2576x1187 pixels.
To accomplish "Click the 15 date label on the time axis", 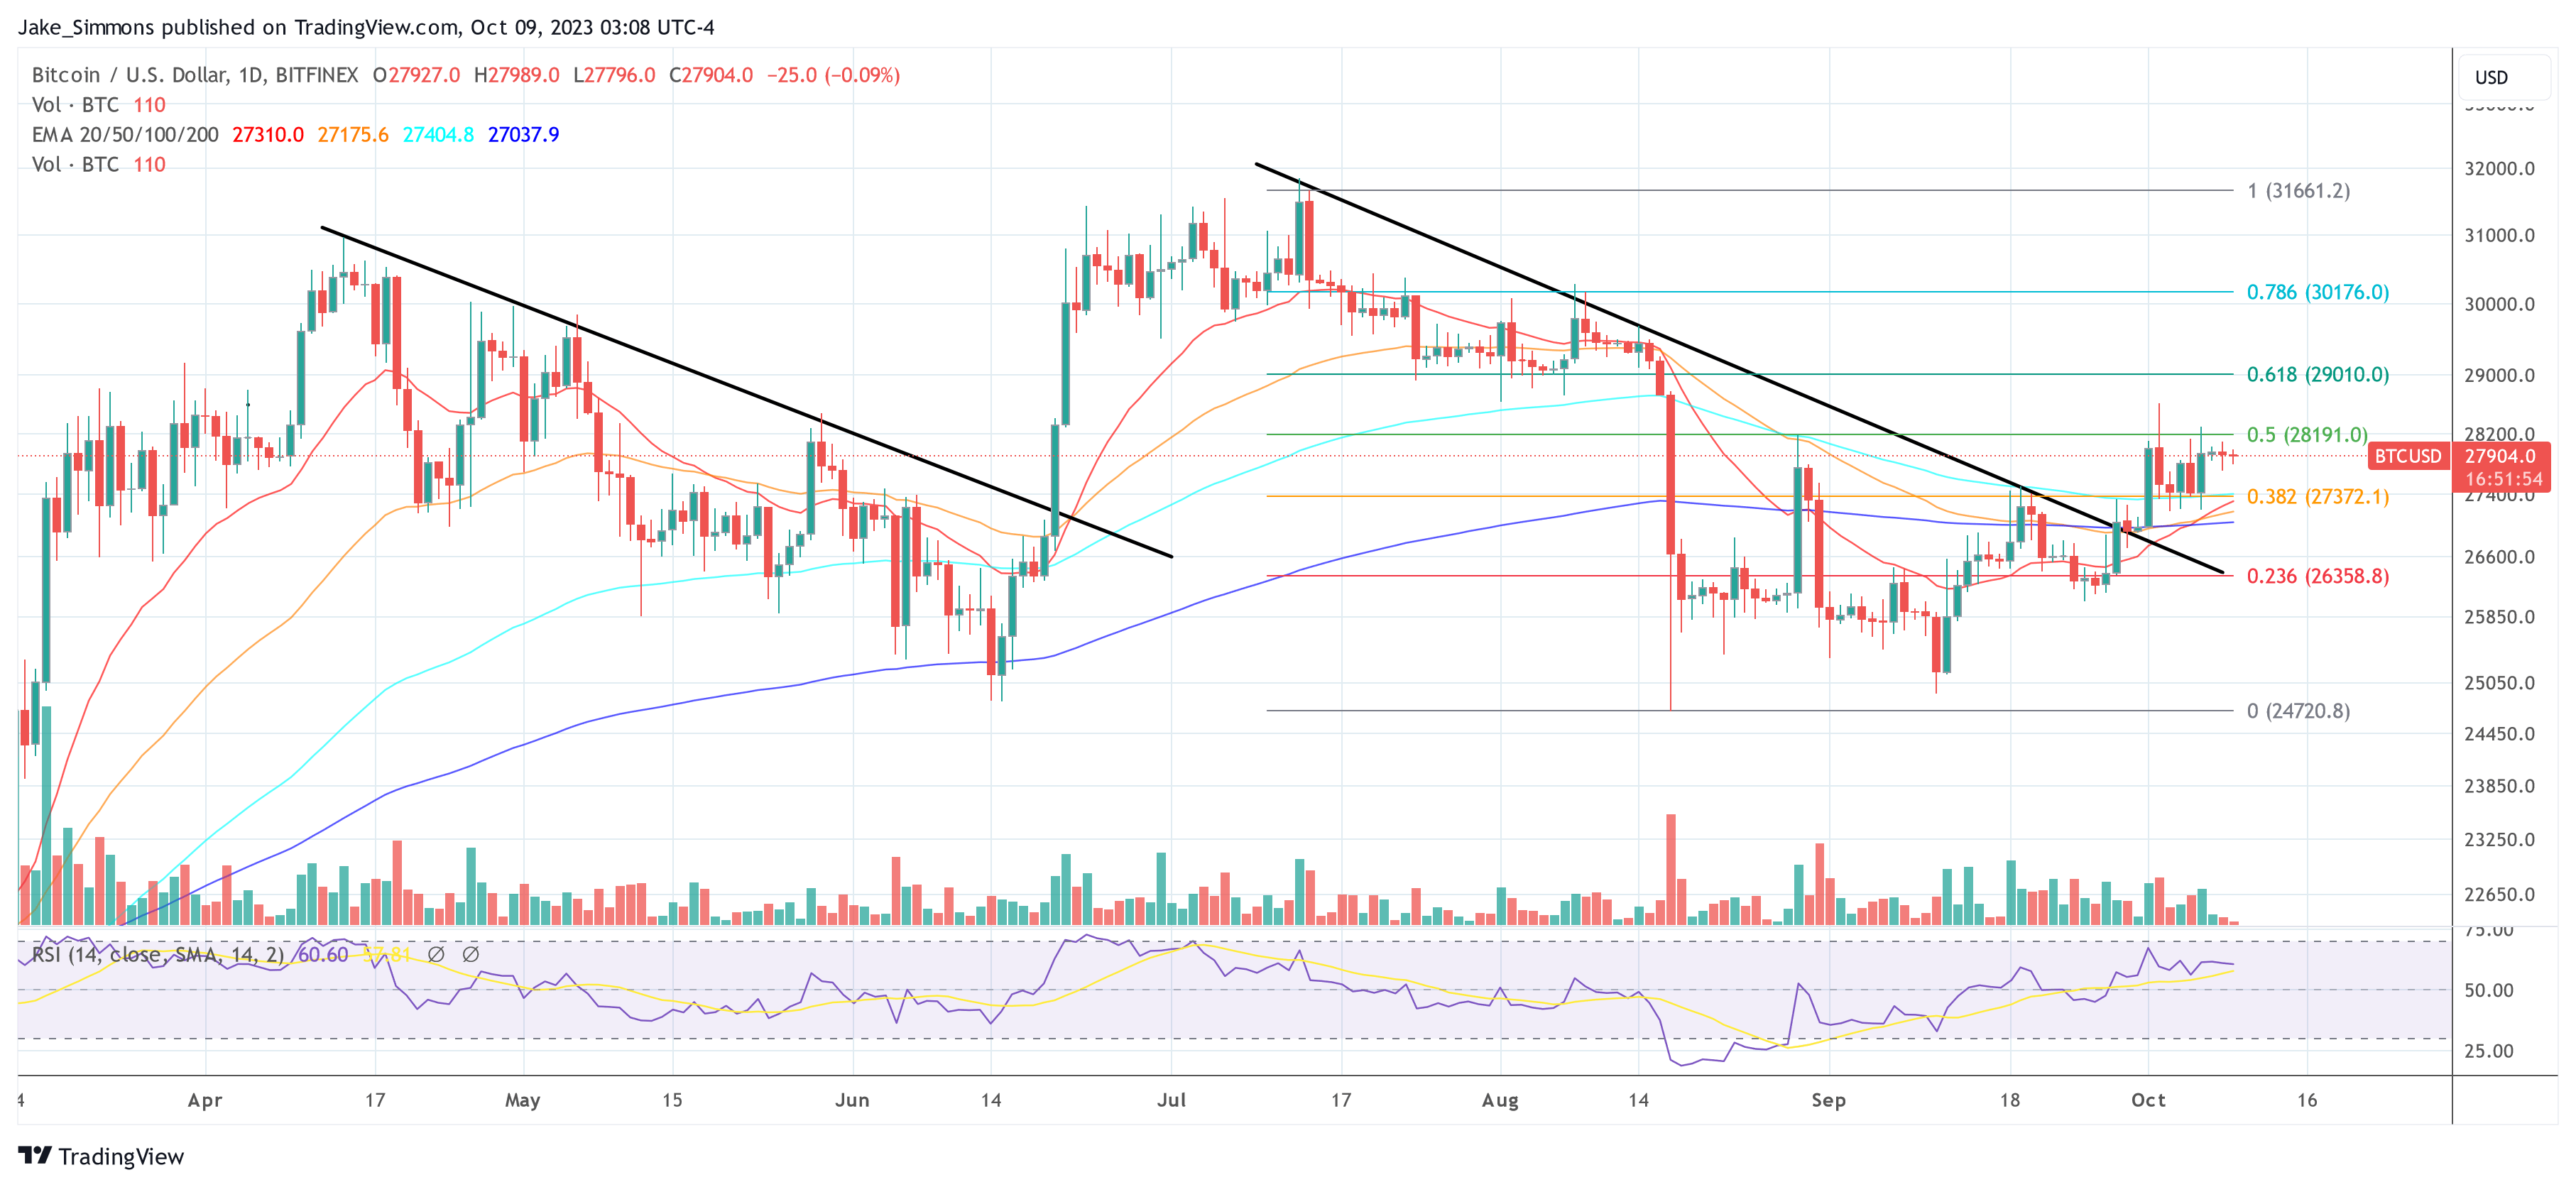I will coord(672,1100).
